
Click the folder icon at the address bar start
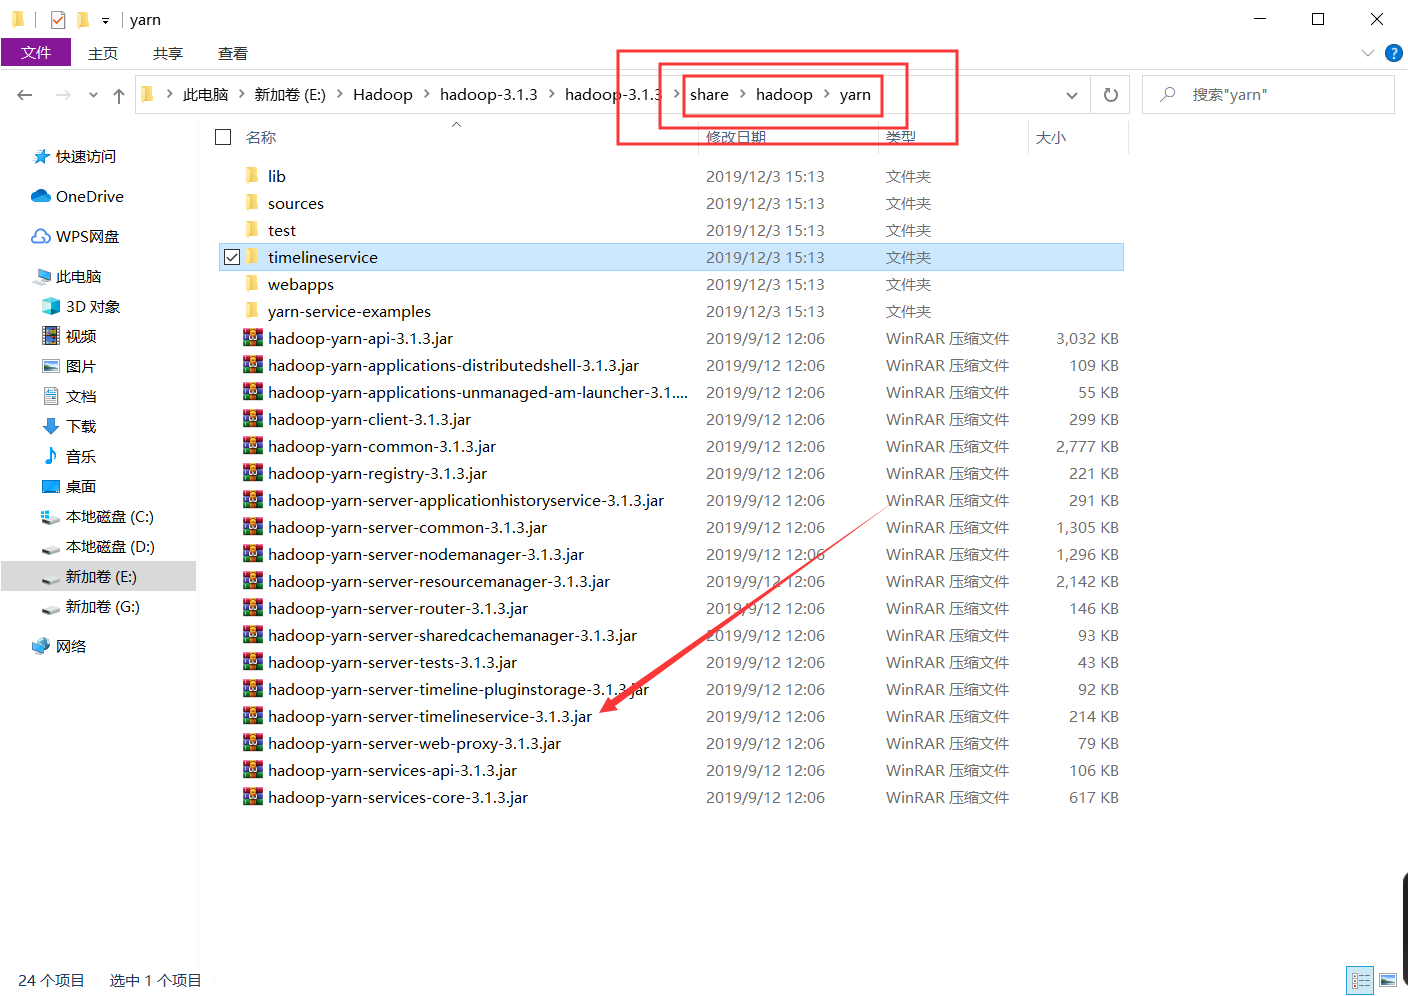pos(147,94)
